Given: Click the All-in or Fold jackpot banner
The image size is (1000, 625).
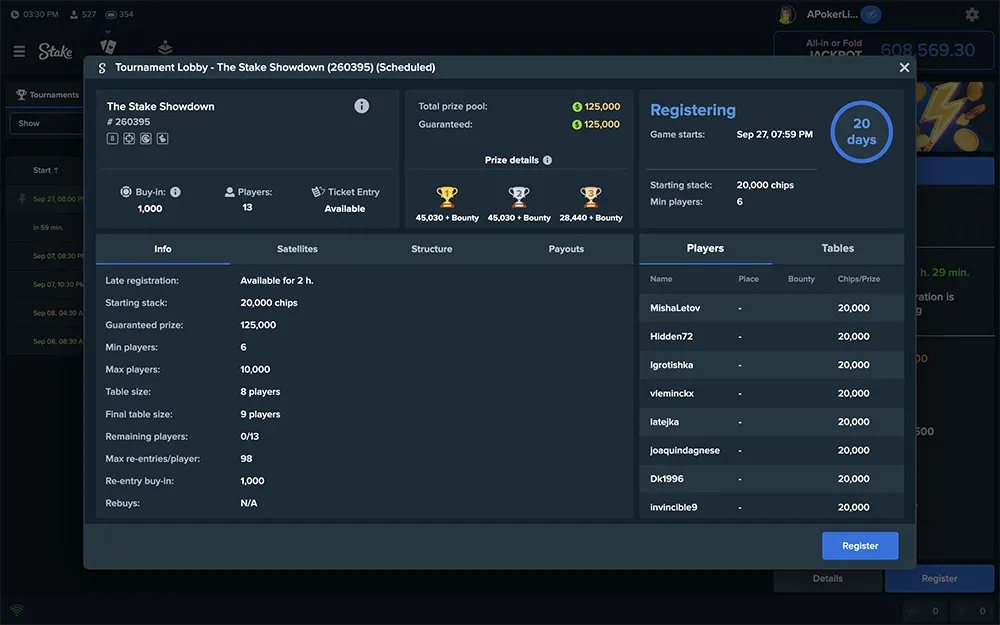Looking at the screenshot, I should point(883,49).
